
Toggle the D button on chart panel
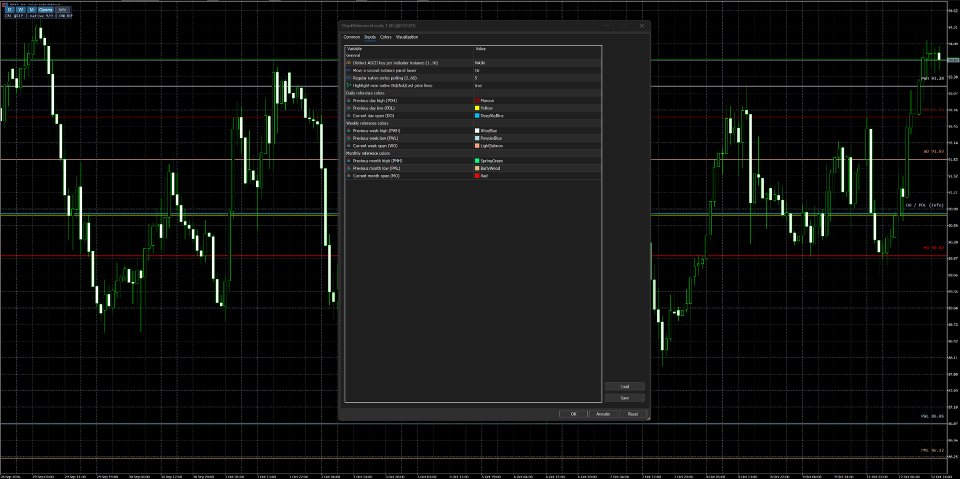pyautogui.click(x=9, y=10)
